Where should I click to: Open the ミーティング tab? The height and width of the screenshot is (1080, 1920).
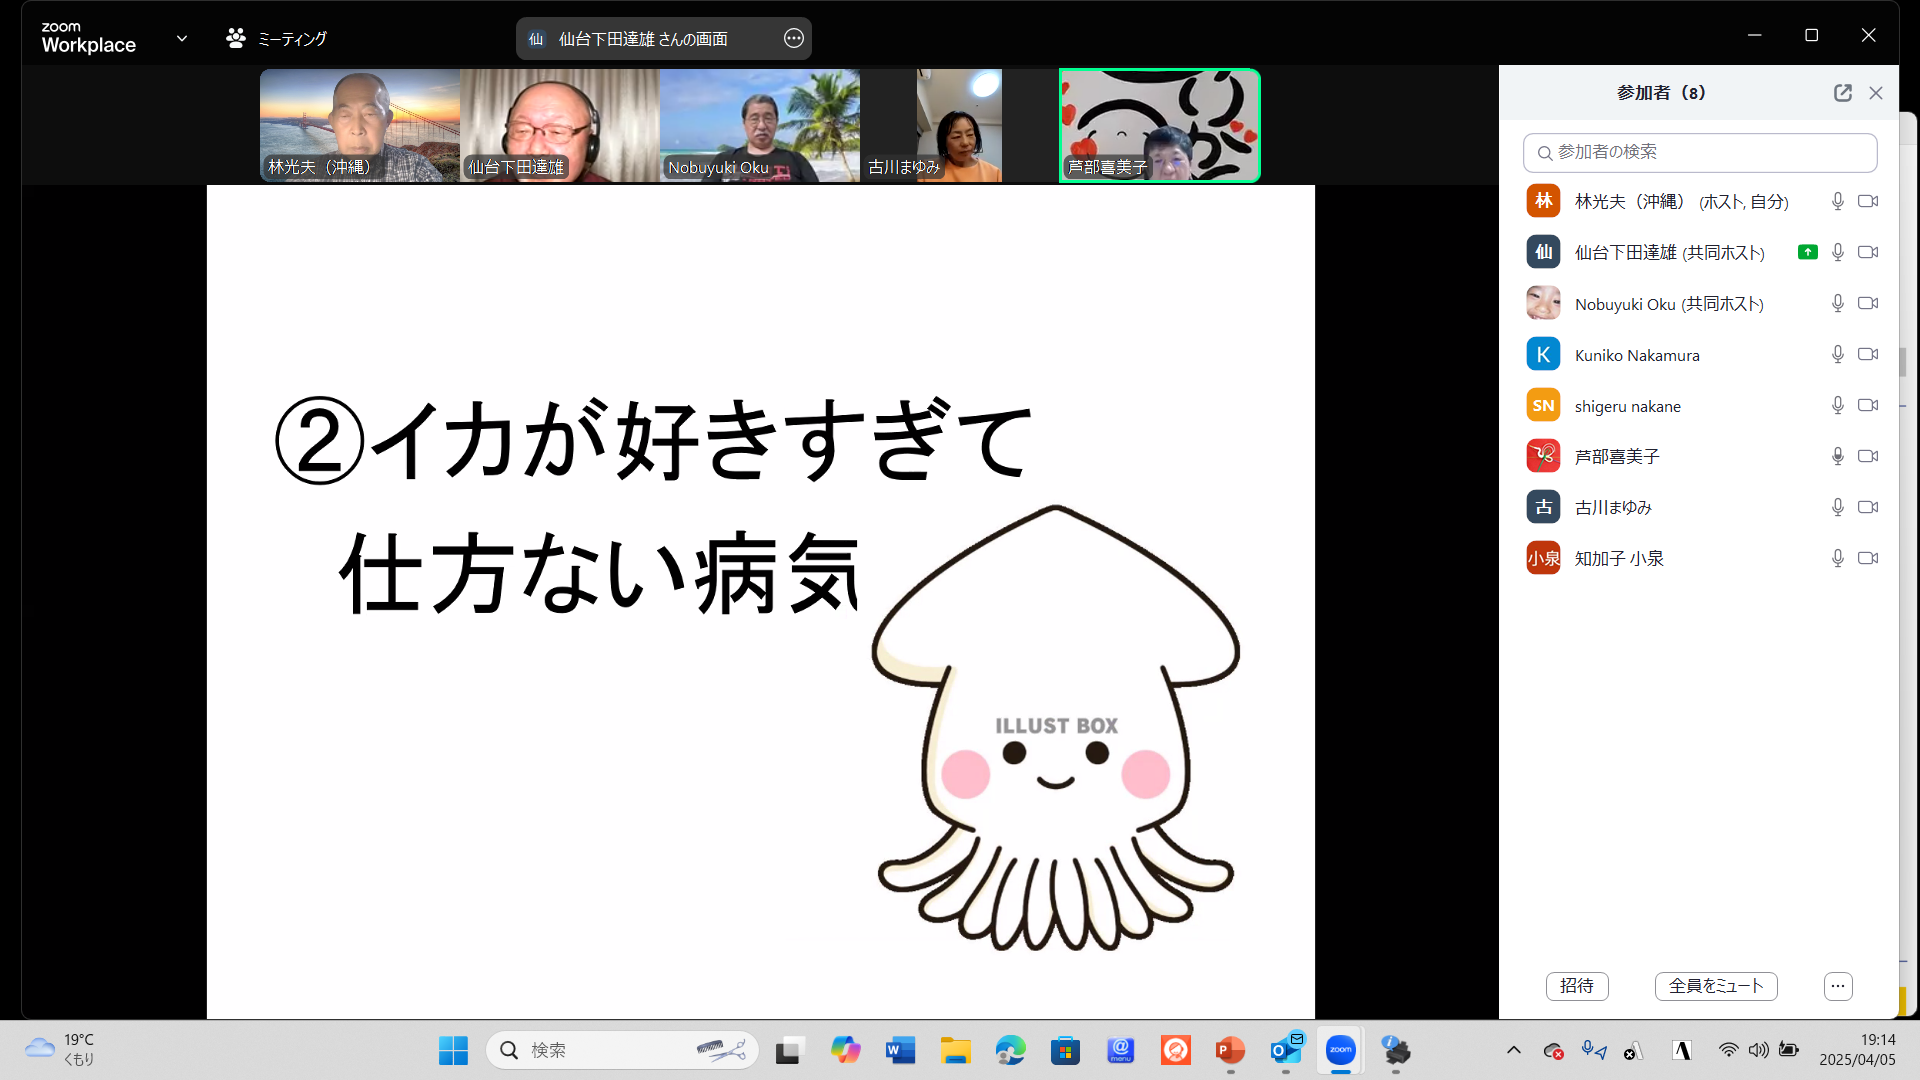pyautogui.click(x=277, y=39)
